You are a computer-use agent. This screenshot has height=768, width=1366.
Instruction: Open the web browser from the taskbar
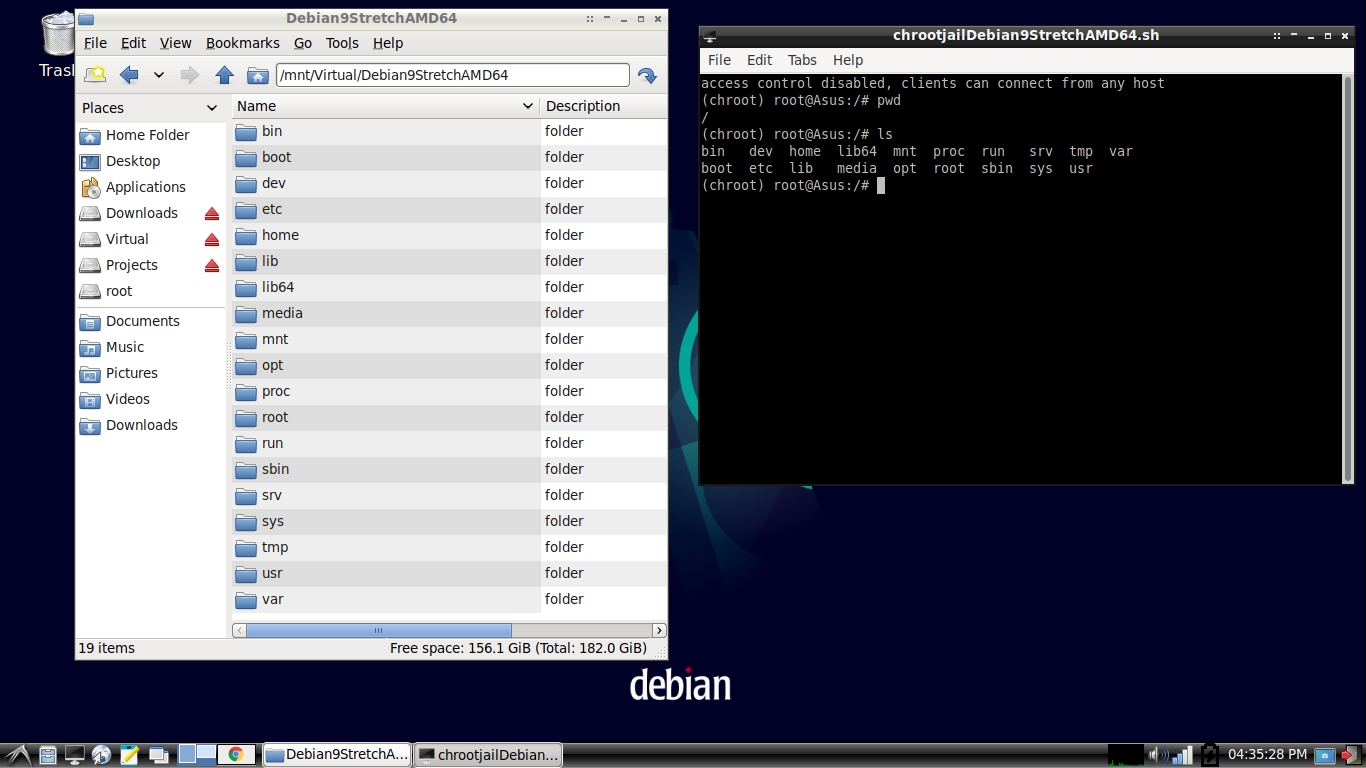[x=100, y=755]
